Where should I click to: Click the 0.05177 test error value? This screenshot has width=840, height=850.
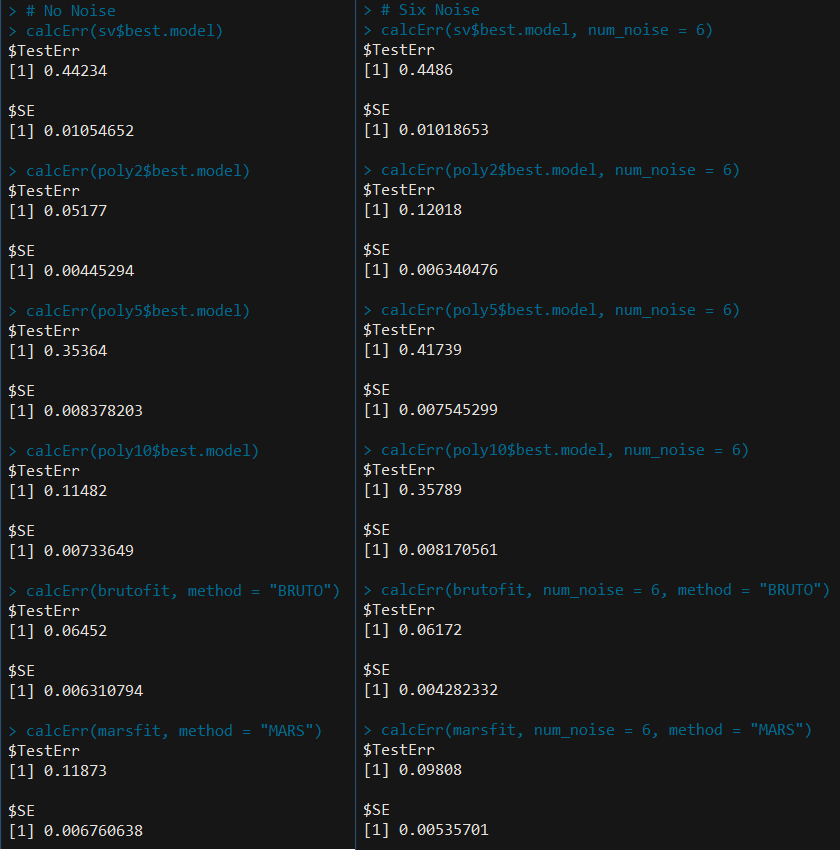pyautogui.click(x=75, y=211)
